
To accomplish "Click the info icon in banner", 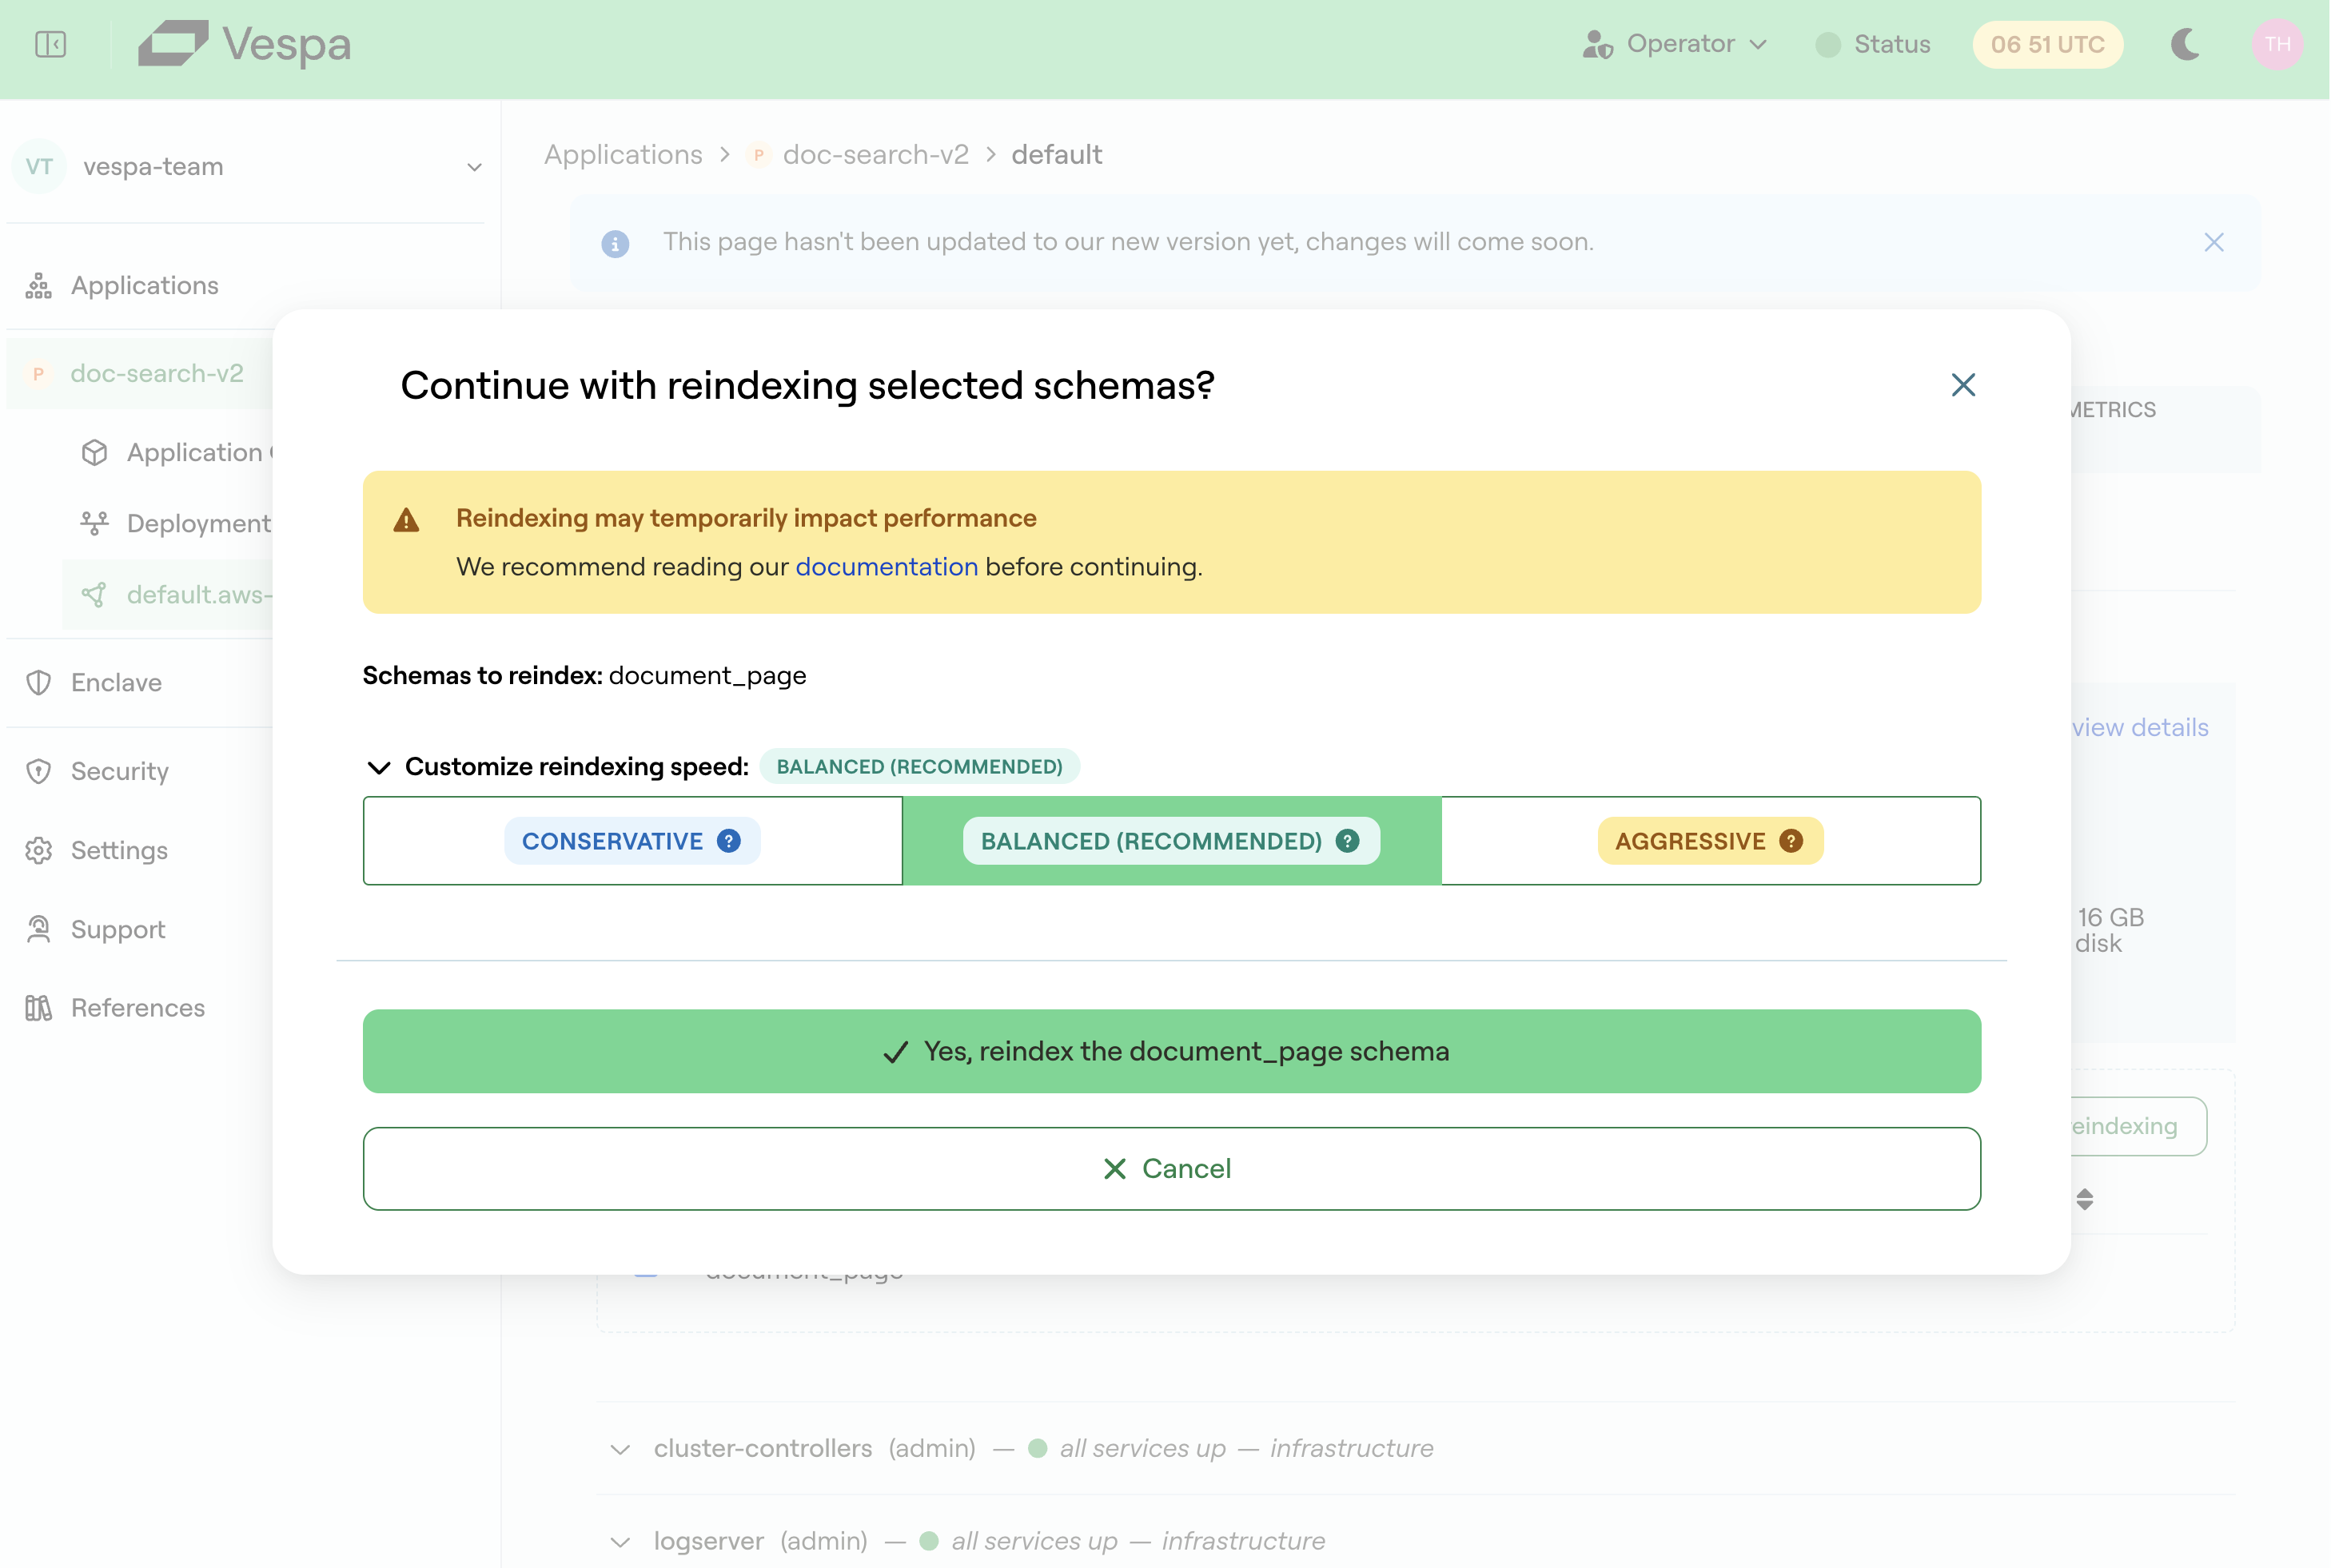I will click(615, 243).
